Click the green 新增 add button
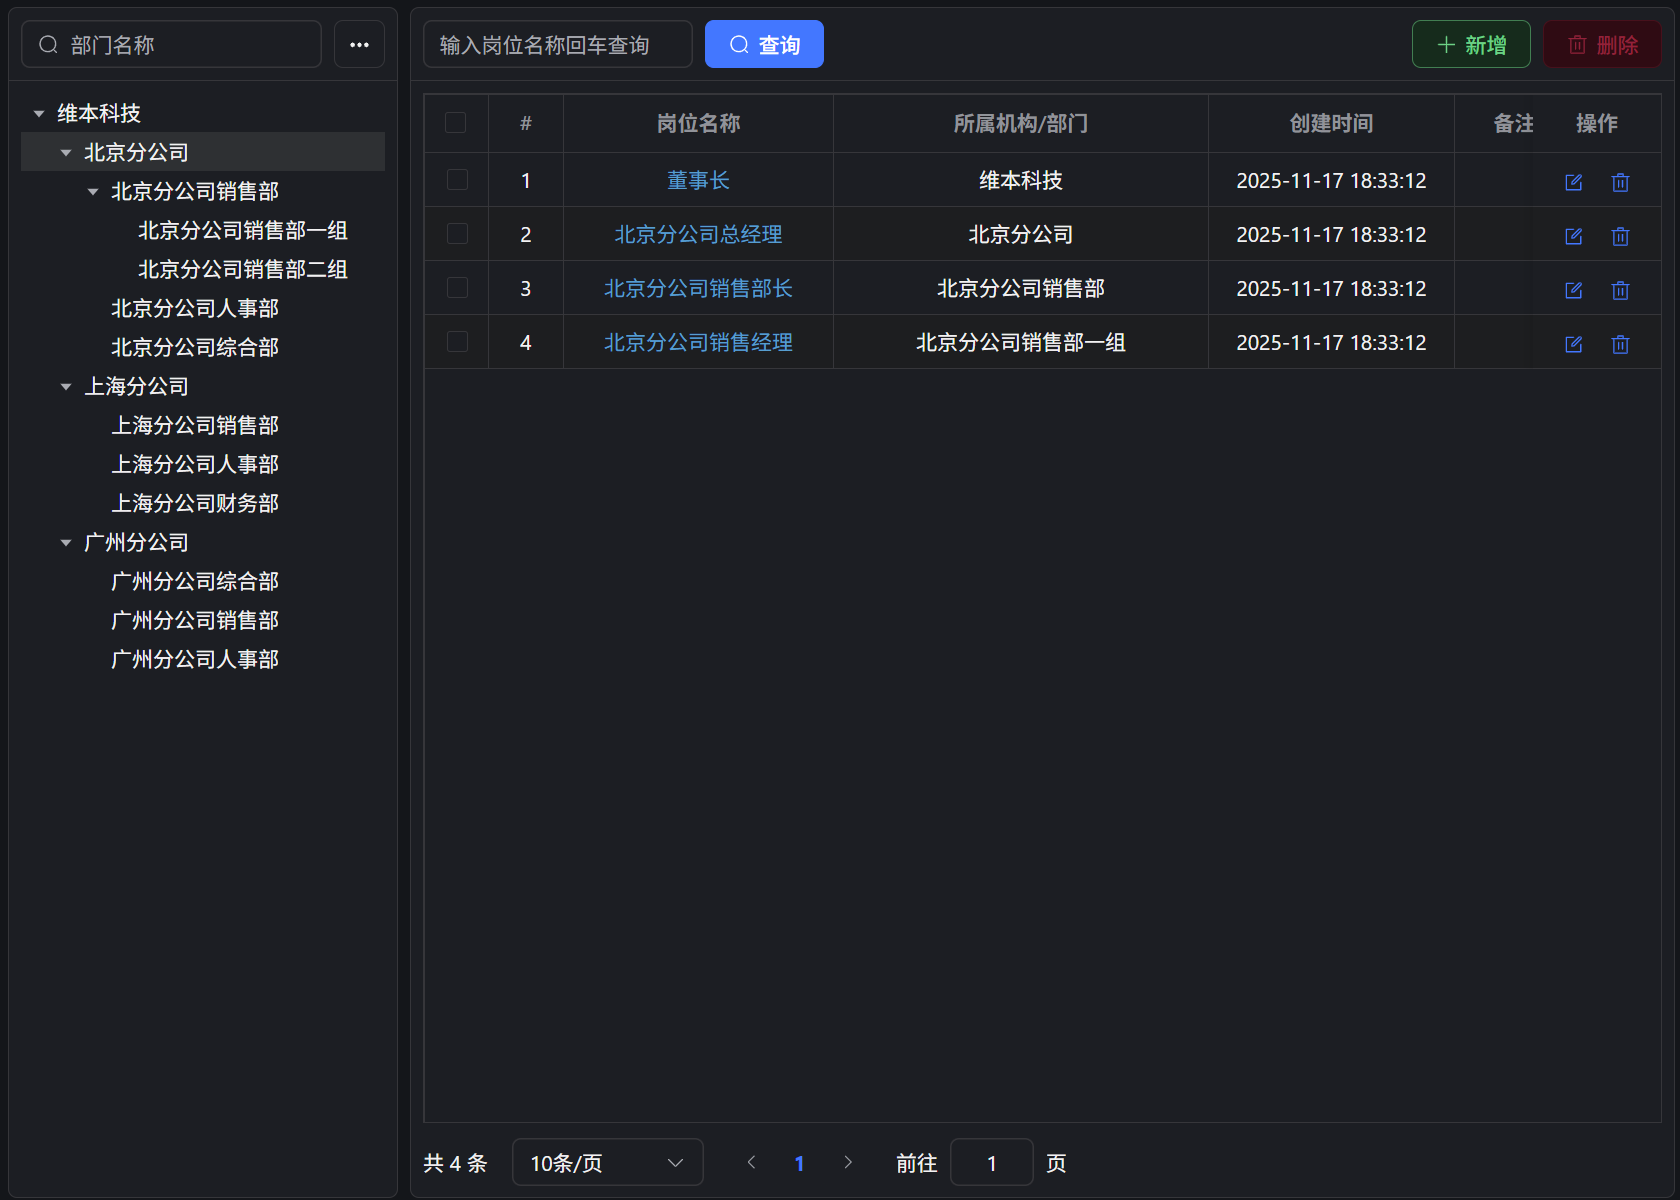Screen dimensions: 1680x1200 click(1470, 45)
